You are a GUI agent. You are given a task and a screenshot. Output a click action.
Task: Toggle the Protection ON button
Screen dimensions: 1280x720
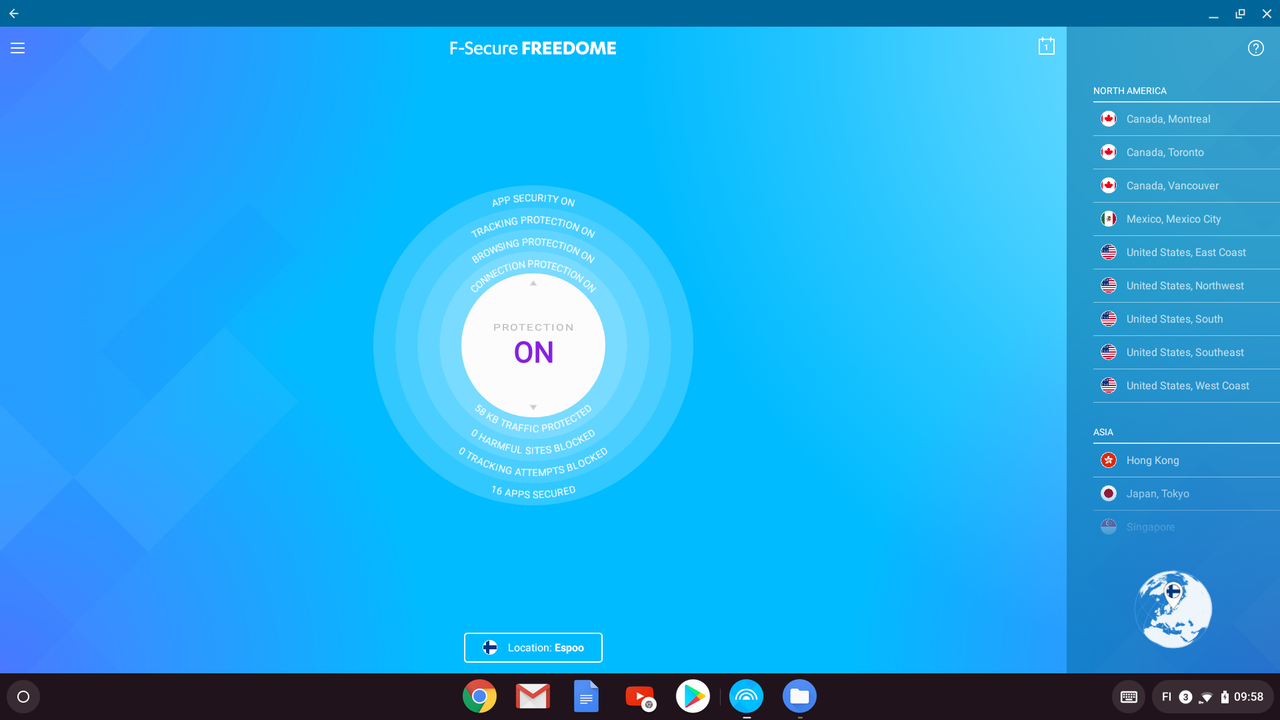tap(533, 345)
